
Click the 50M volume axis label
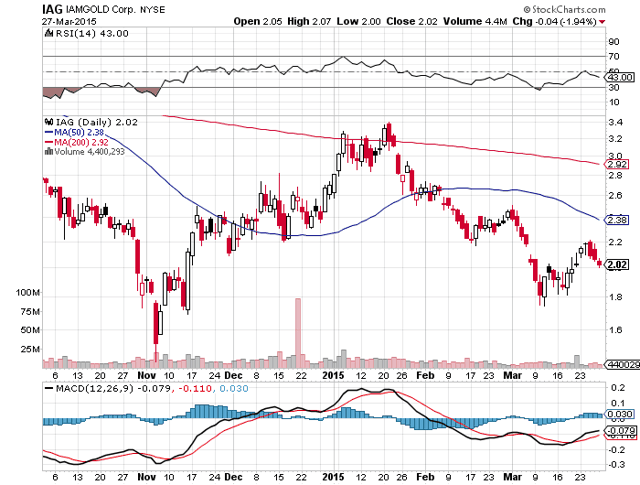coord(30,330)
